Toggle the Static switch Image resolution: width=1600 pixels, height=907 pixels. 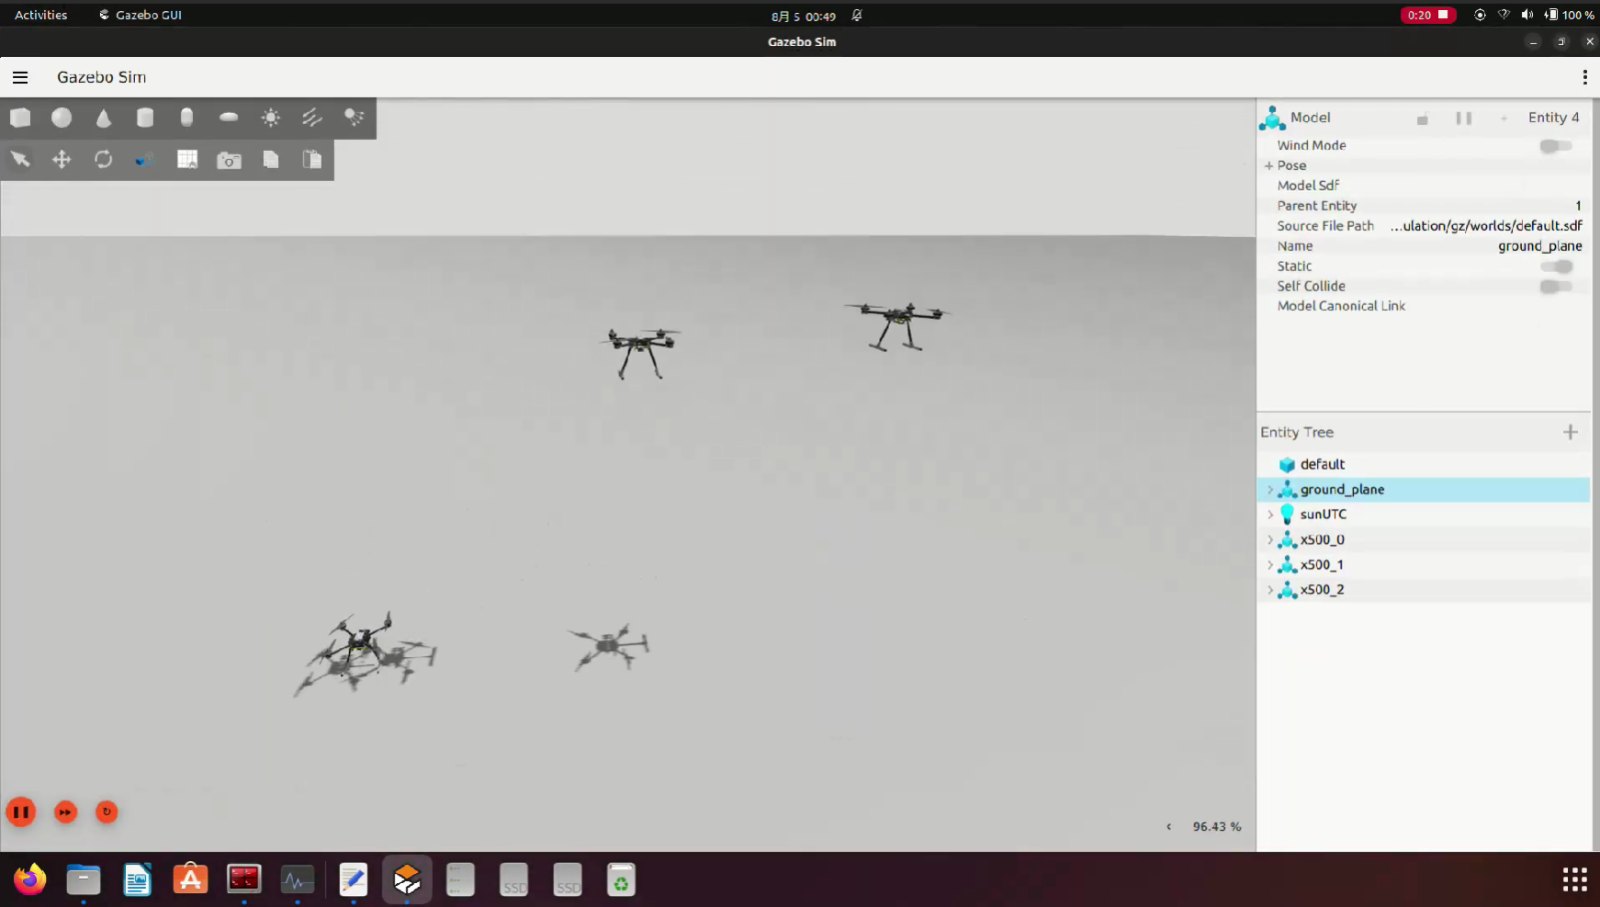(1556, 266)
